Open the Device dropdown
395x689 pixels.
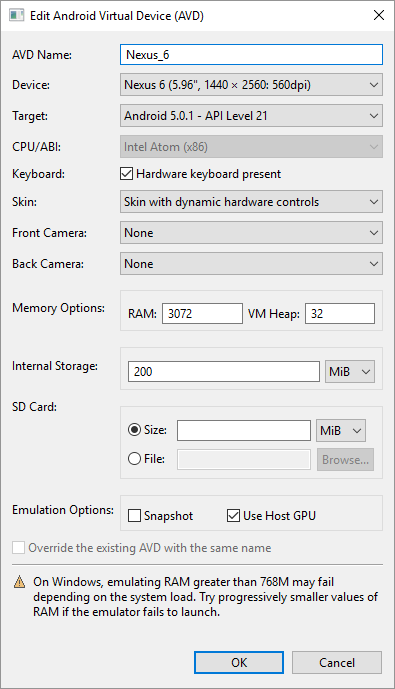coord(251,84)
